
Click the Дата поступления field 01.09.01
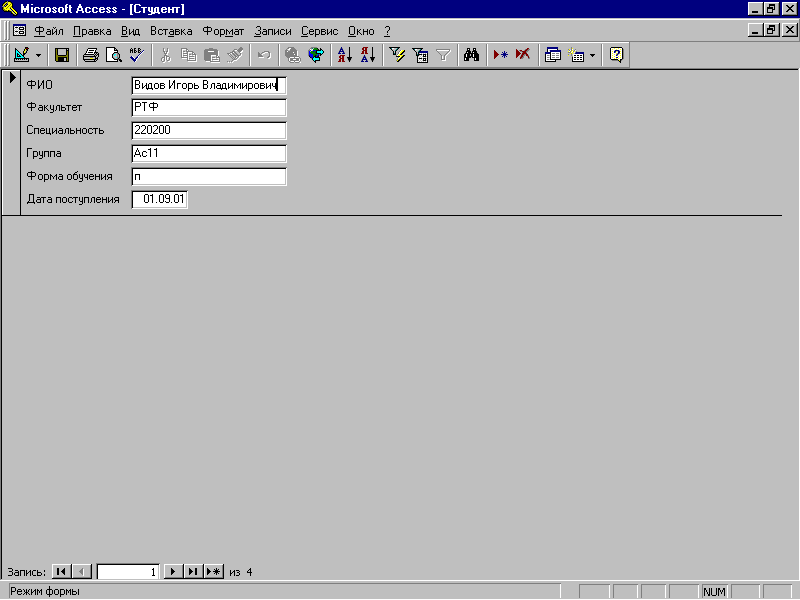pos(160,199)
